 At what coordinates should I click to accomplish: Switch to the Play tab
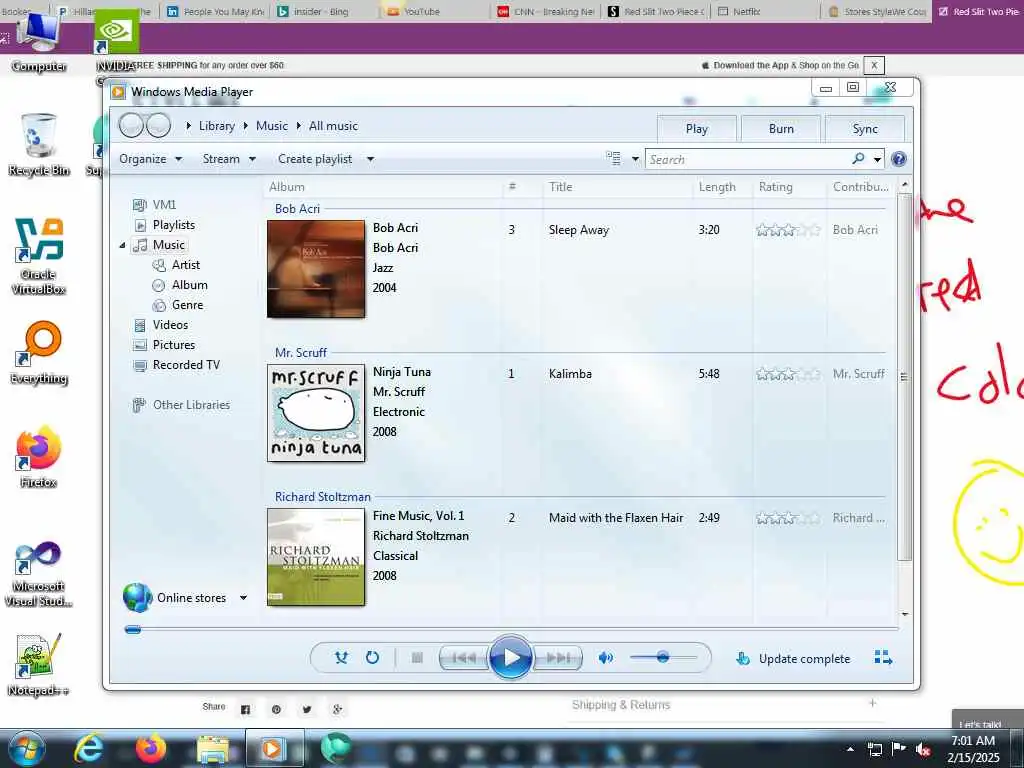pyautogui.click(x=697, y=129)
